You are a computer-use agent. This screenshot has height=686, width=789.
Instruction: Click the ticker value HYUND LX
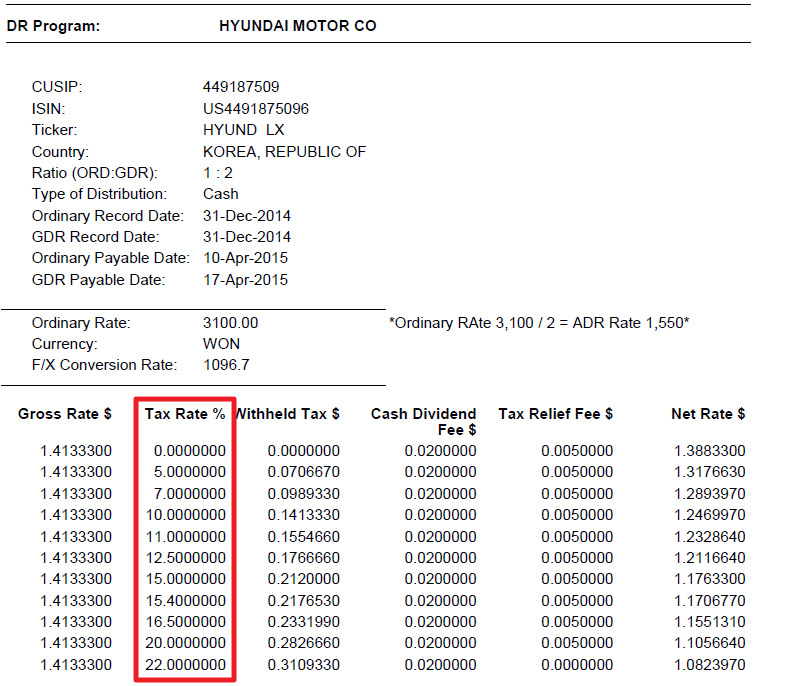244,130
